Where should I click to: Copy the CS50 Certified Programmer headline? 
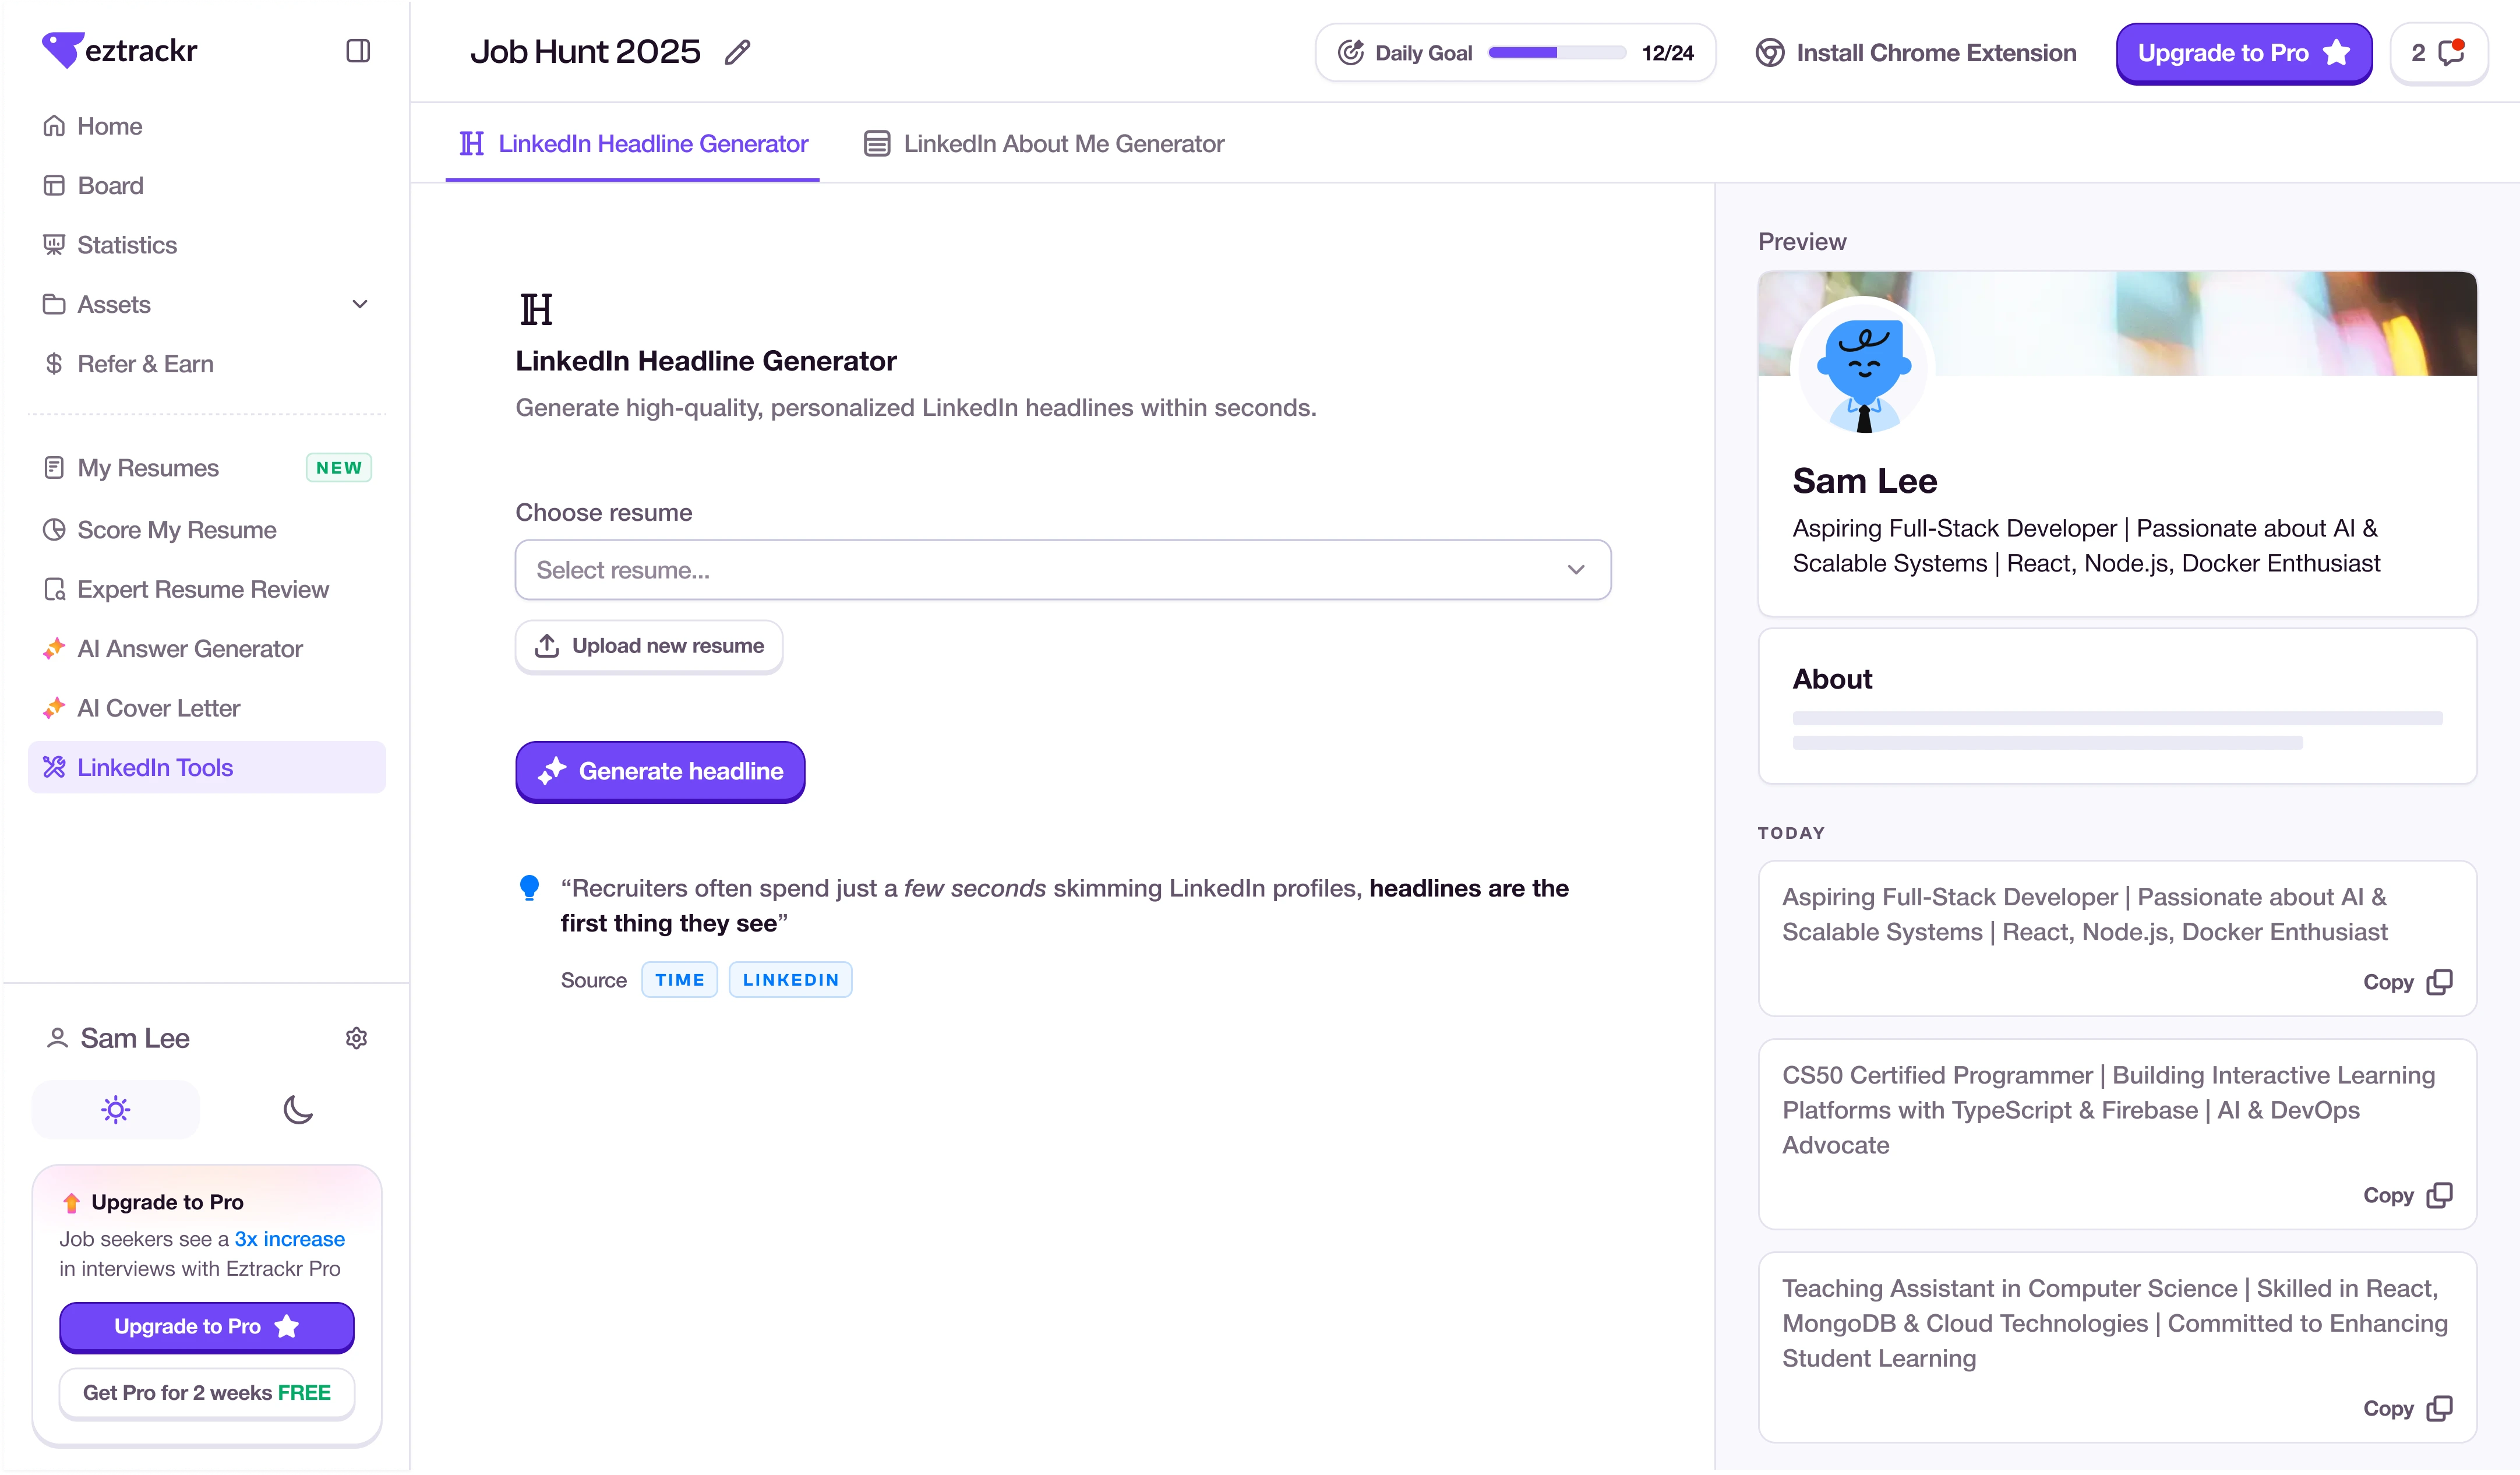(x=2407, y=1195)
